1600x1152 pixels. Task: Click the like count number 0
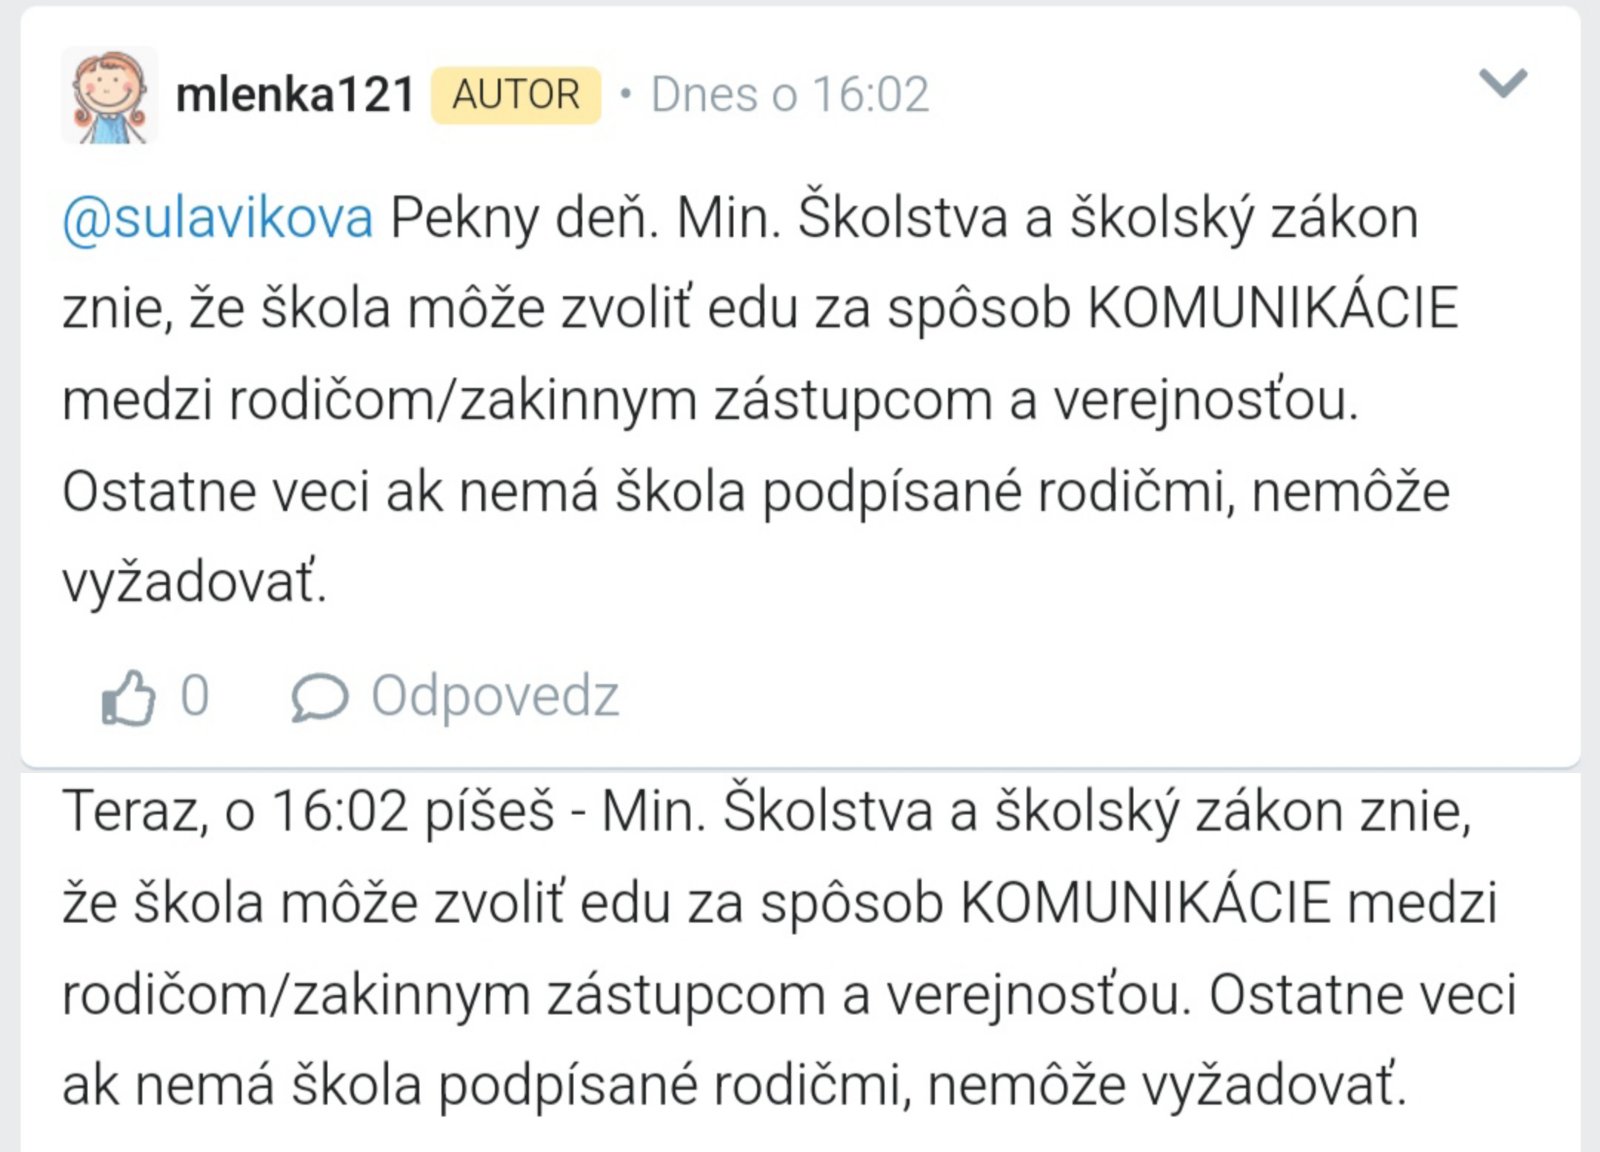(195, 695)
